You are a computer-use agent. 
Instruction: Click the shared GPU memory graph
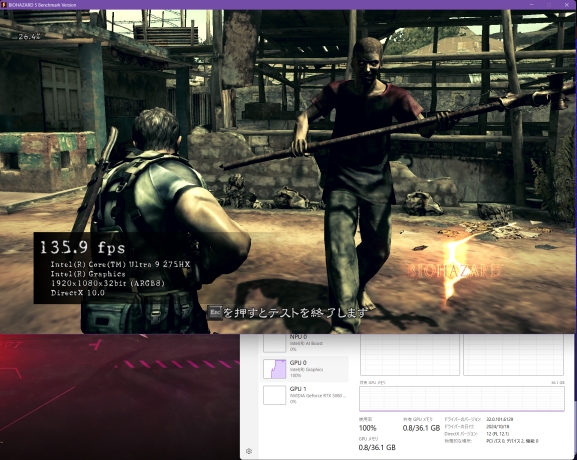462,399
